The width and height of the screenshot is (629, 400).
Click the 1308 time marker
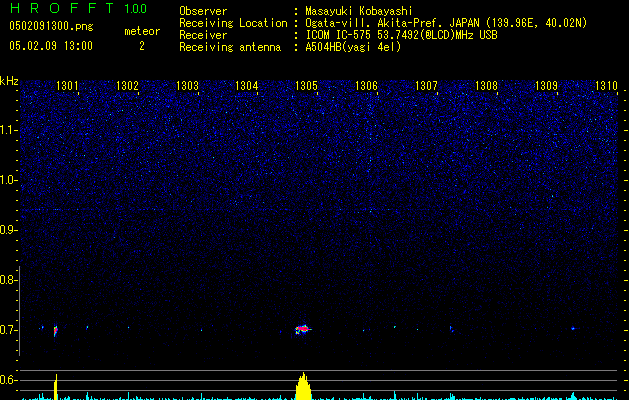click(486, 86)
